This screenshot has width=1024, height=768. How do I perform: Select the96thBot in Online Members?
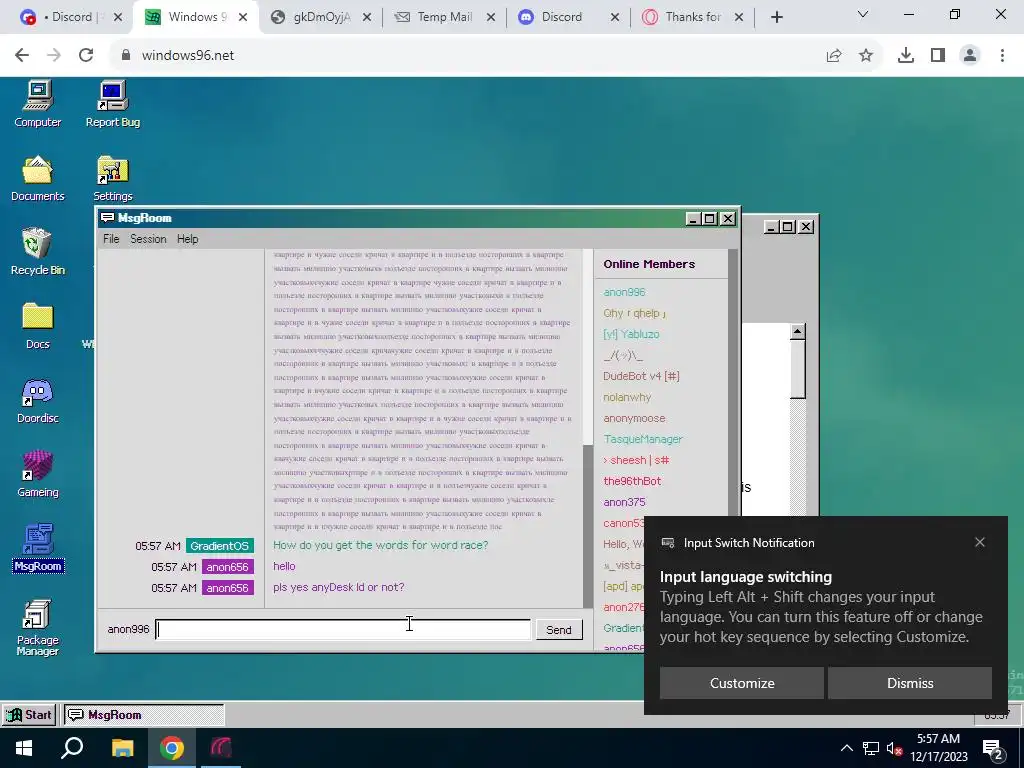click(x=632, y=481)
